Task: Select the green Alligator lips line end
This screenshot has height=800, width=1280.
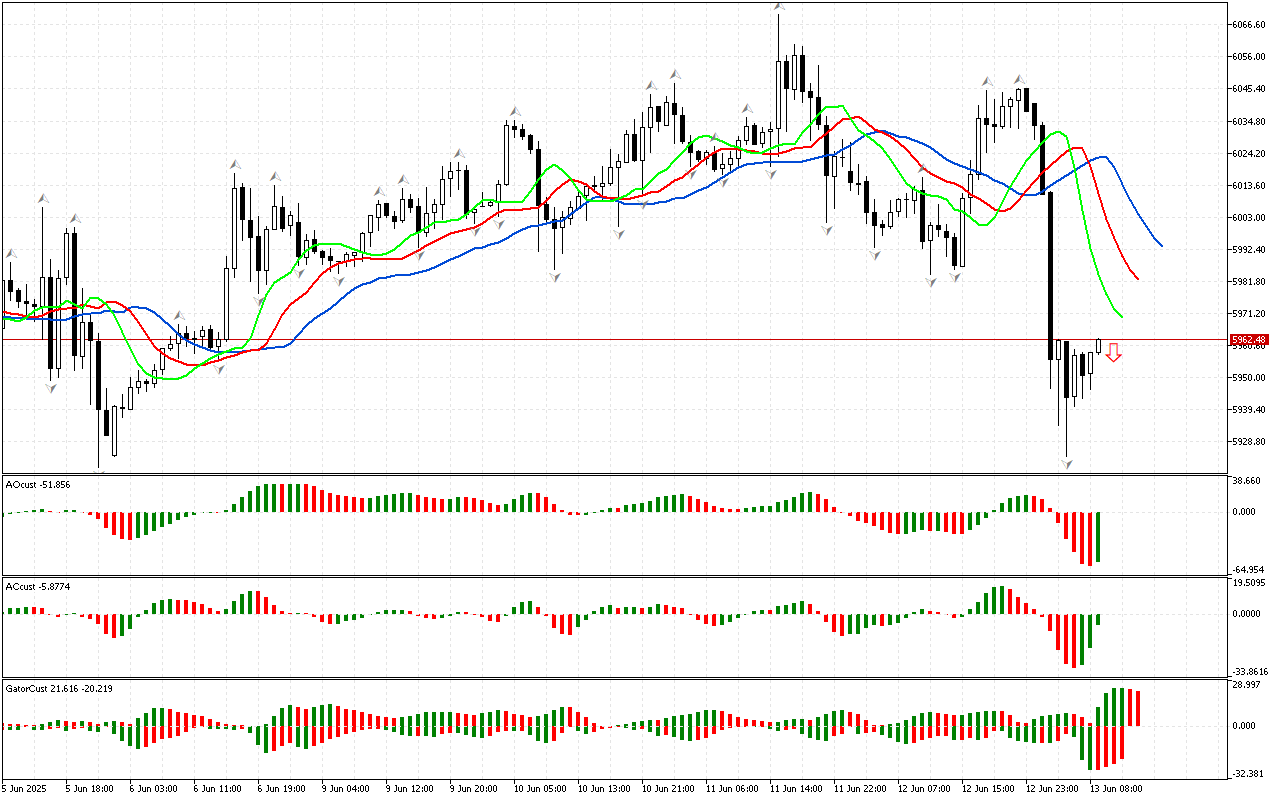Action: point(1122,317)
